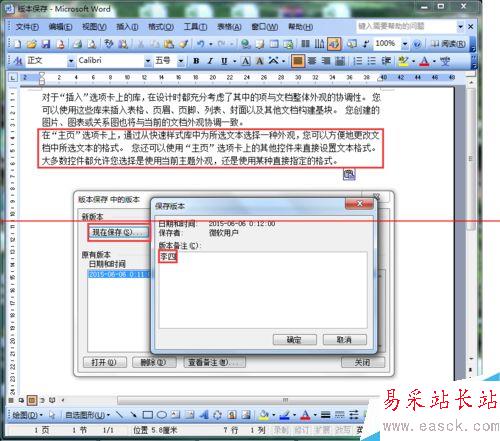The image size is (500, 441).
Task: Click the 关闭 button in versions dialog
Action: [363, 362]
